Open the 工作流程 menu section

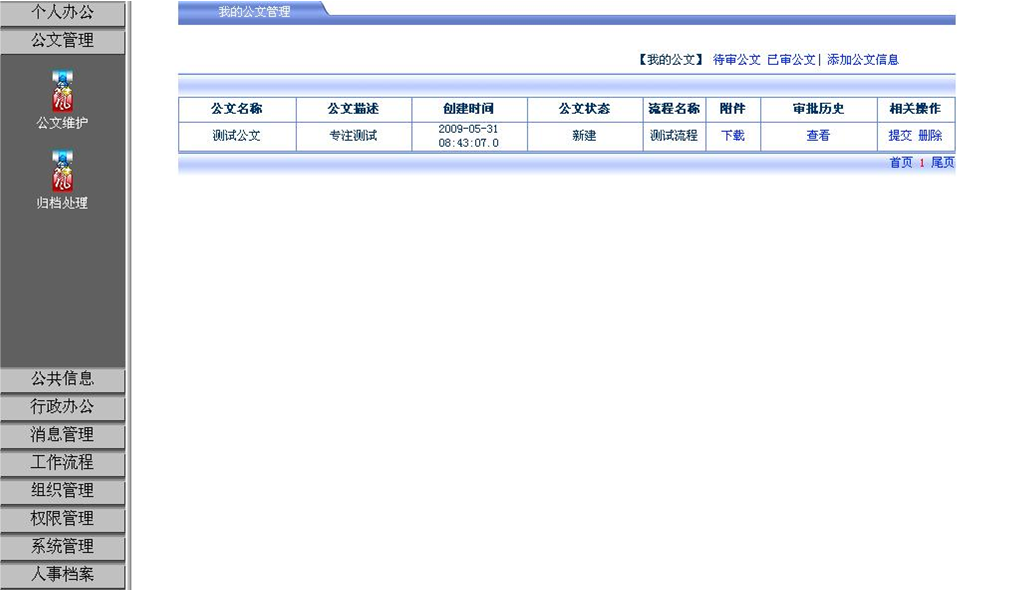(63, 463)
